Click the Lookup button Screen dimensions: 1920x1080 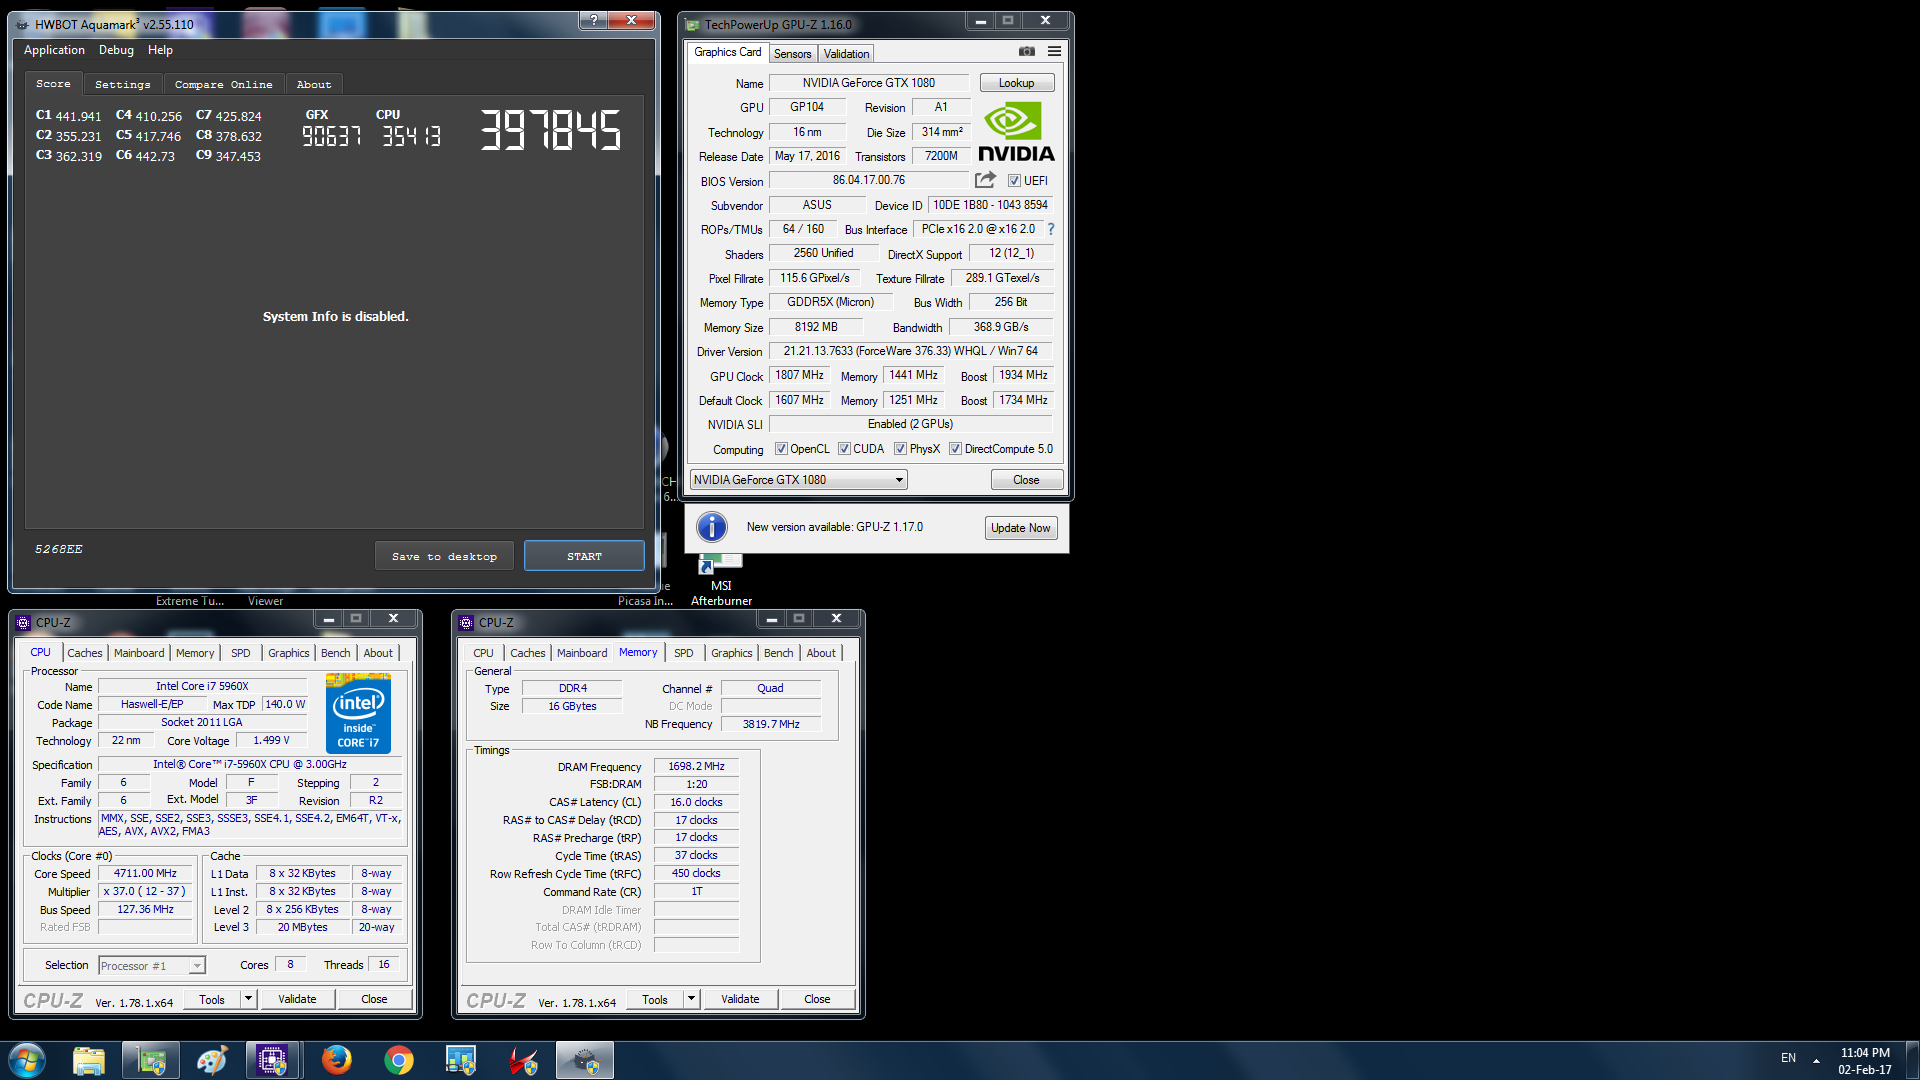(1016, 83)
